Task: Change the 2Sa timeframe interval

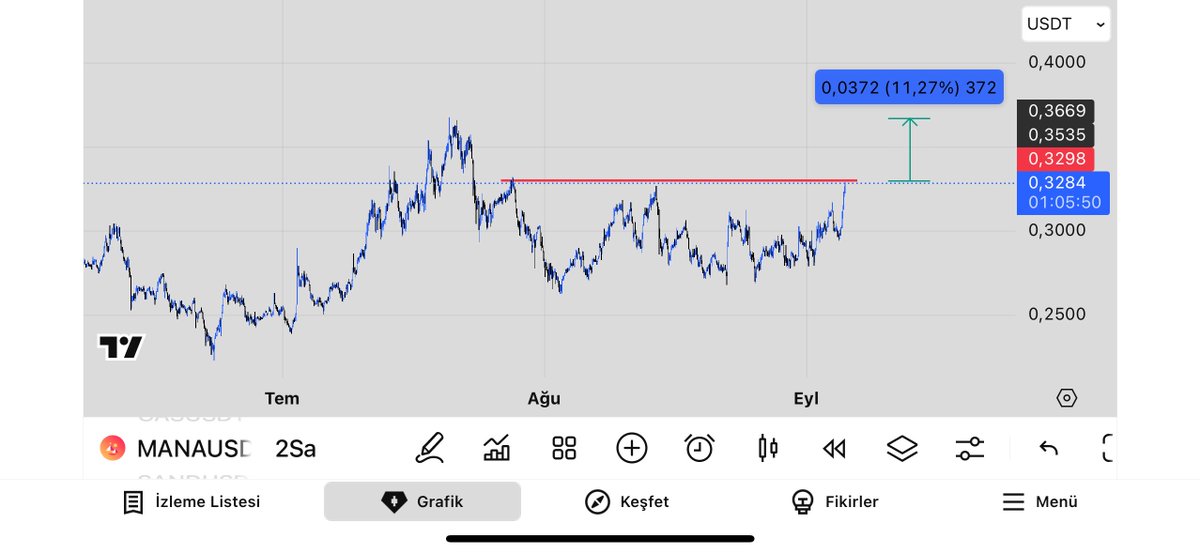Action: [x=296, y=449]
